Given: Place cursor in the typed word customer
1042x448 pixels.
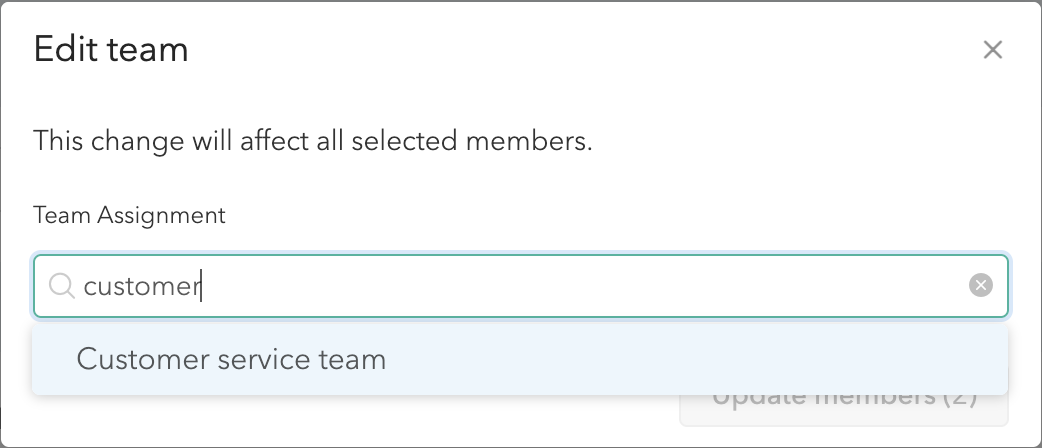Looking at the screenshot, I should [141, 287].
